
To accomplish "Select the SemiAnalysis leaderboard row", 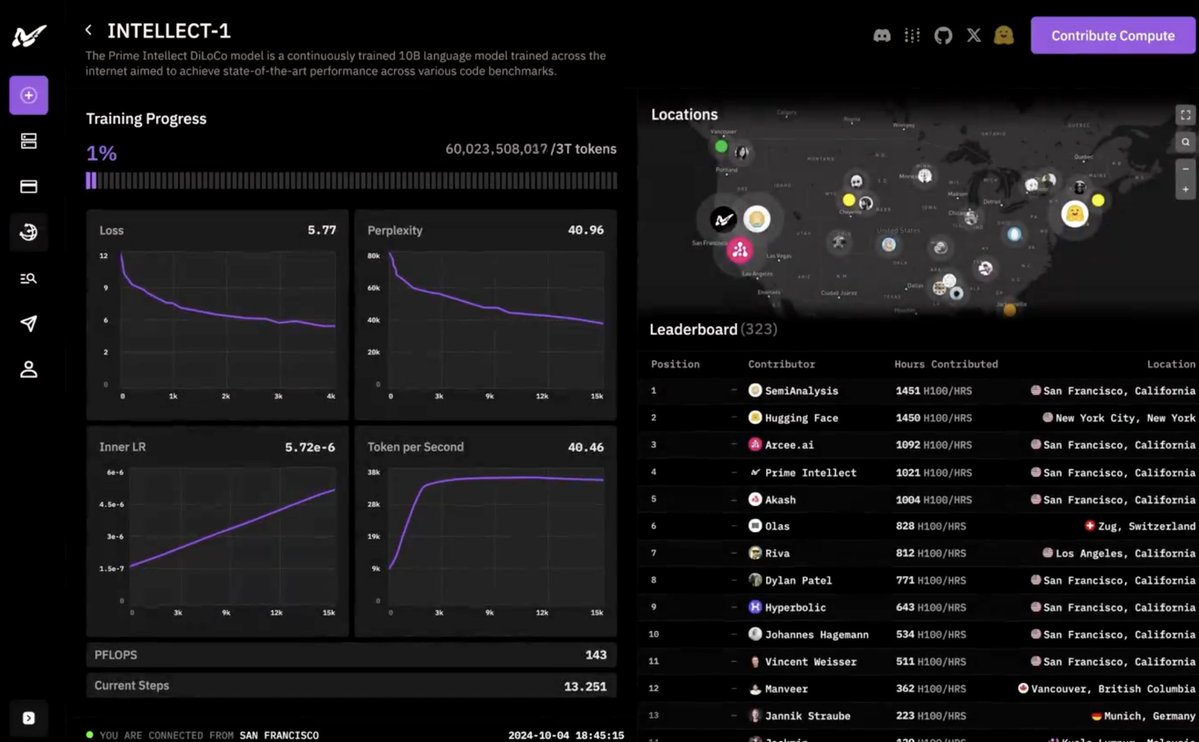I will [918, 391].
